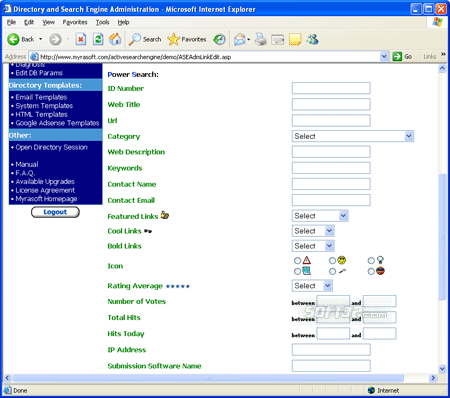Open Open Directory Session link

51,147
